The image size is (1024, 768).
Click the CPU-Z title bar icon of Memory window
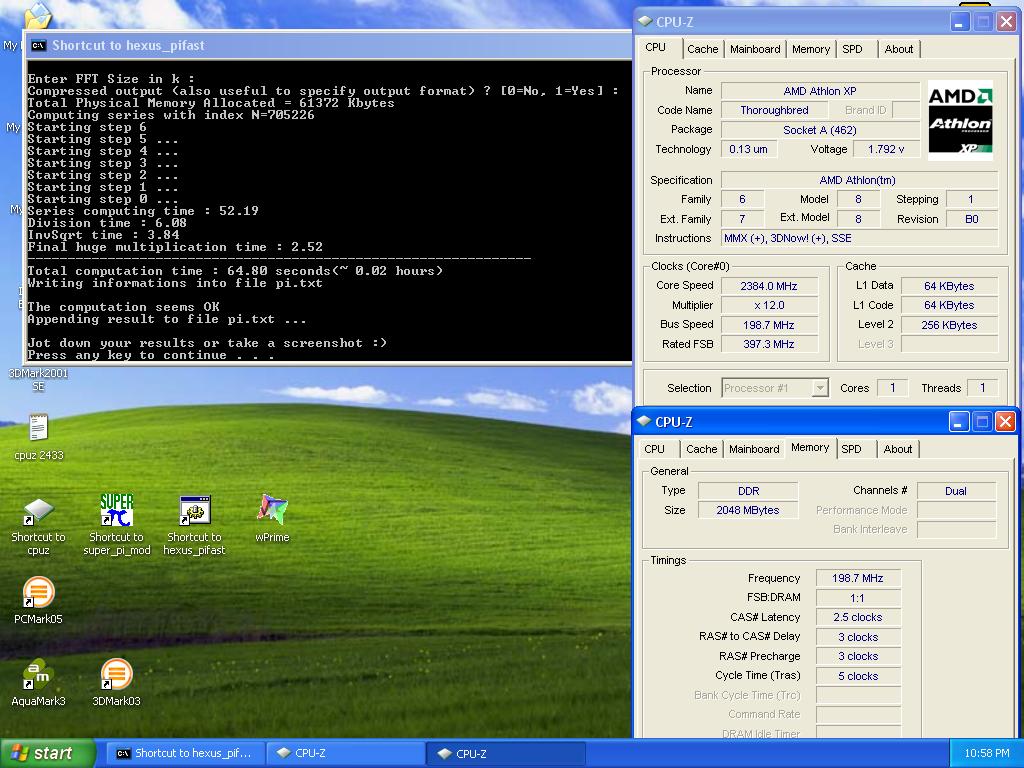pos(645,421)
